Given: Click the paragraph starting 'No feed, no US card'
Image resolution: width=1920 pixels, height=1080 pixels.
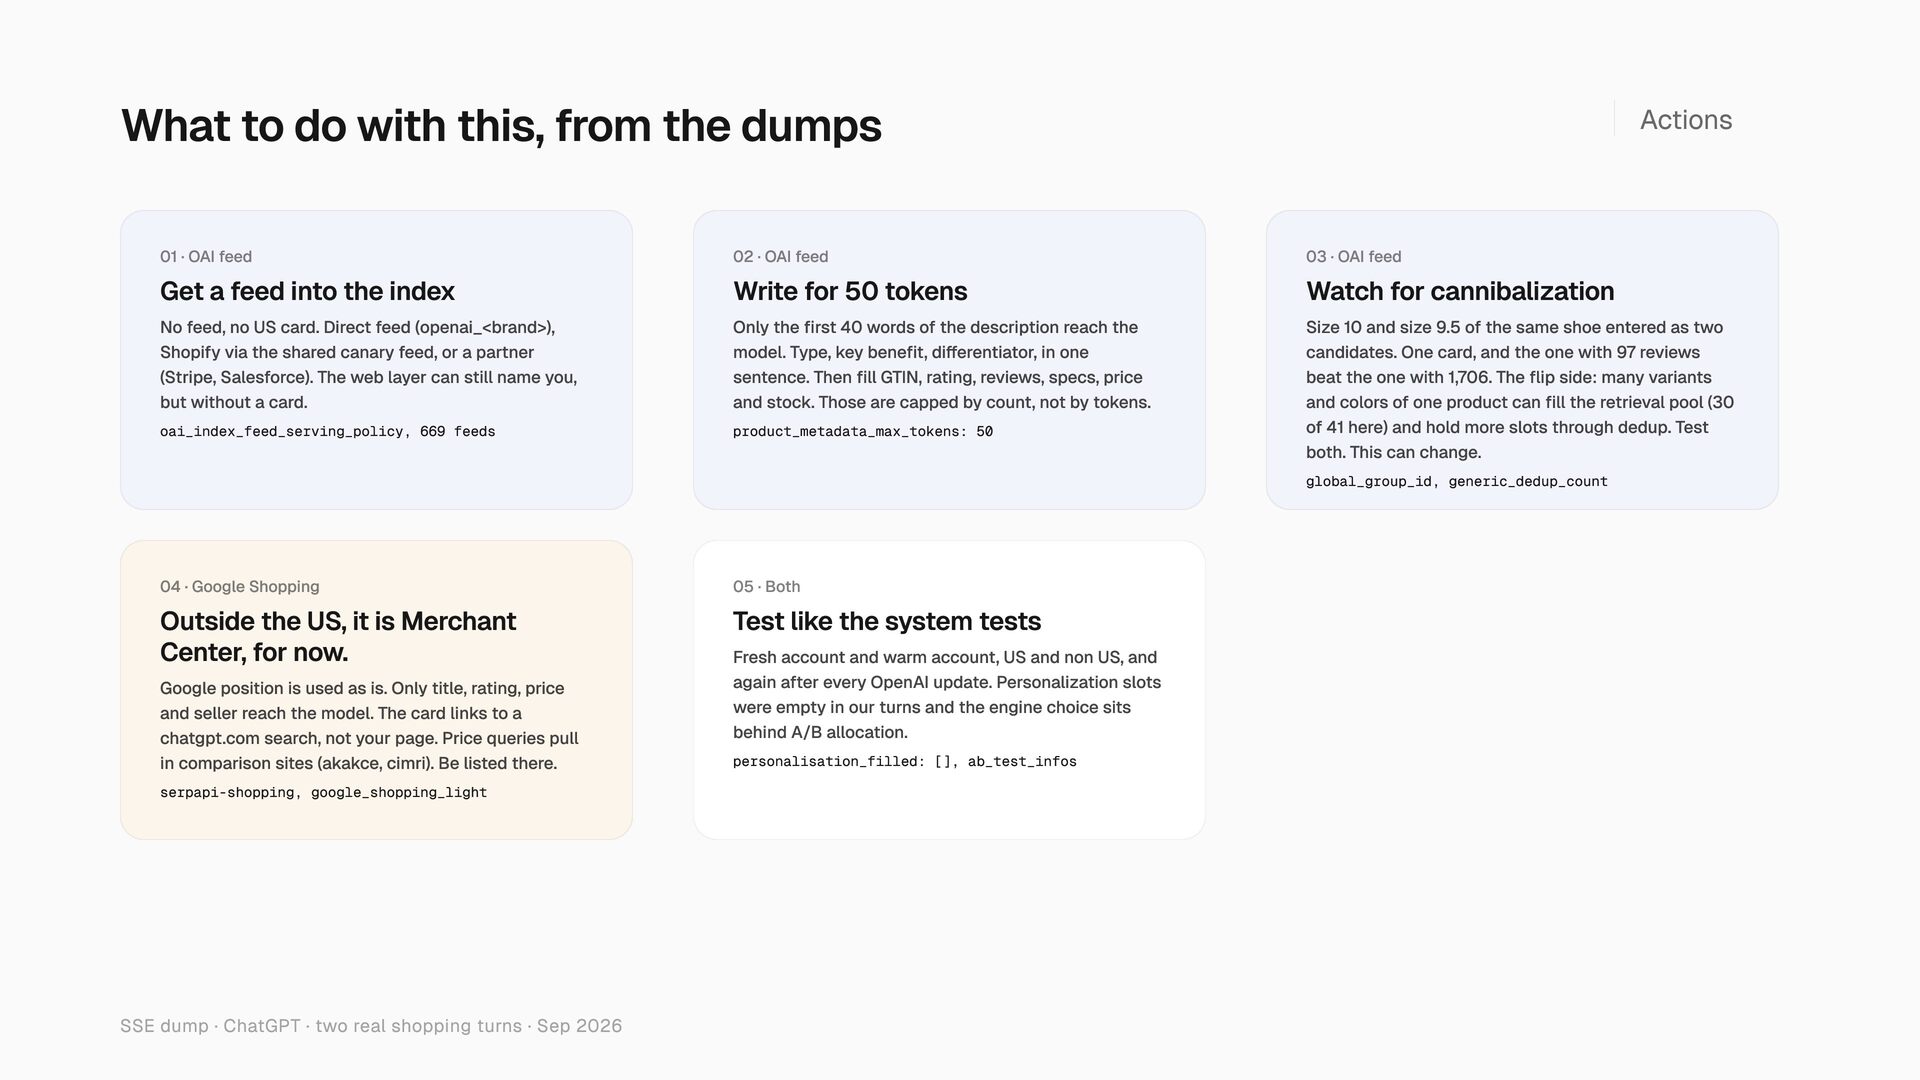Looking at the screenshot, I should click(x=370, y=365).
